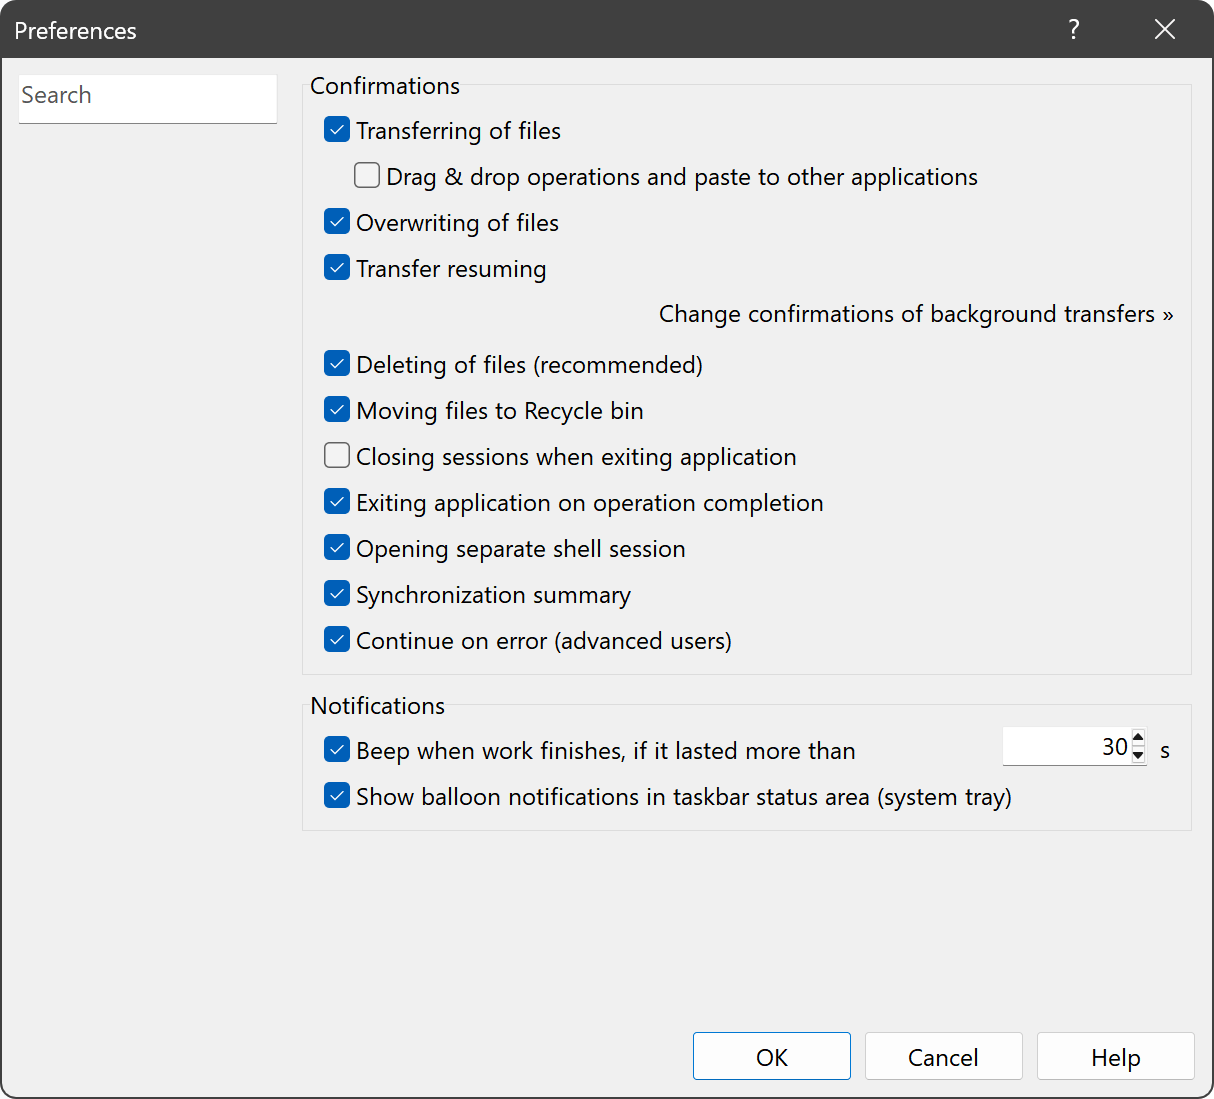This screenshot has width=1214, height=1099.
Task: Toggle Beep when work finishes checkbox
Action: [x=338, y=750]
